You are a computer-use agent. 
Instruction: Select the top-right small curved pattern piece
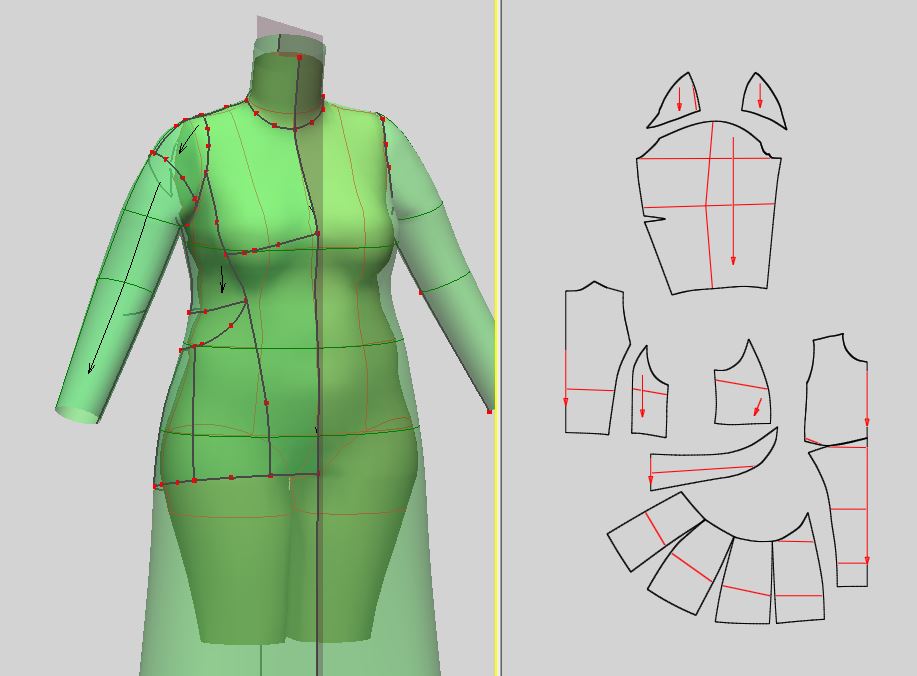762,101
